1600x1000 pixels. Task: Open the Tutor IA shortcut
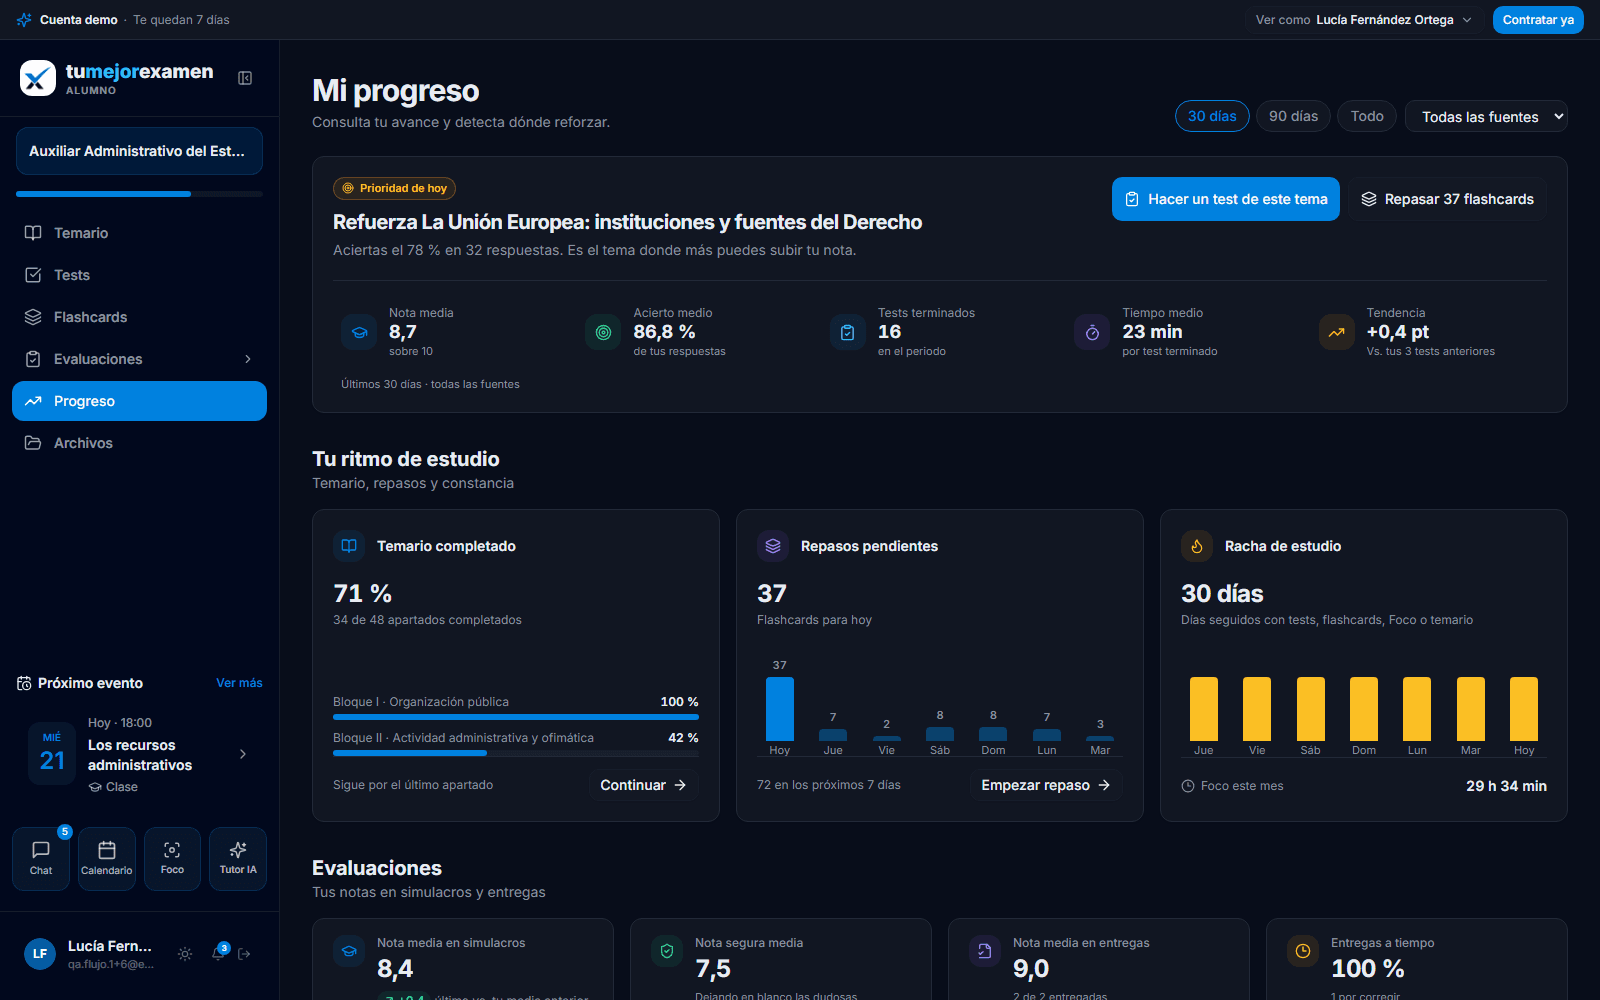tap(238, 858)
